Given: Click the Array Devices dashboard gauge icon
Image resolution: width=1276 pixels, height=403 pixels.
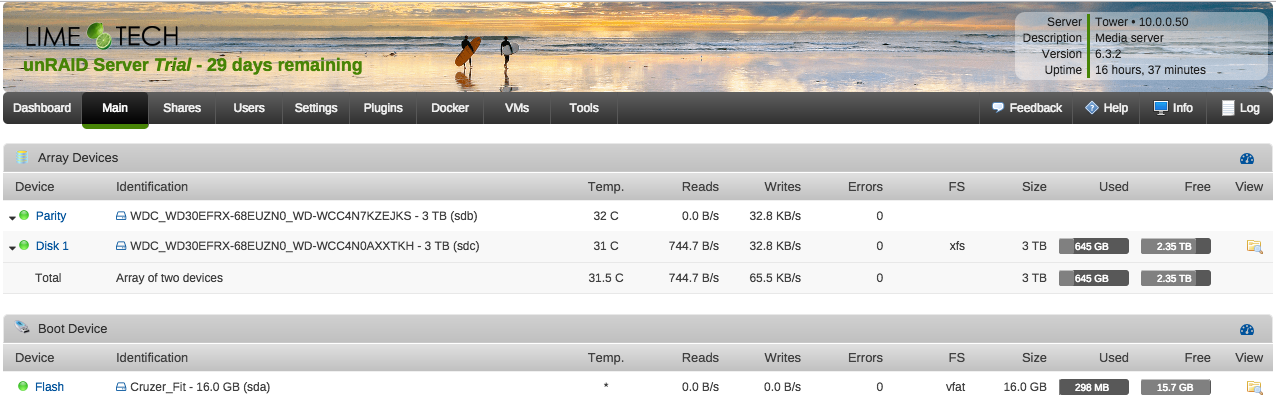Looking at the screenshot, I should [1246, 158].
